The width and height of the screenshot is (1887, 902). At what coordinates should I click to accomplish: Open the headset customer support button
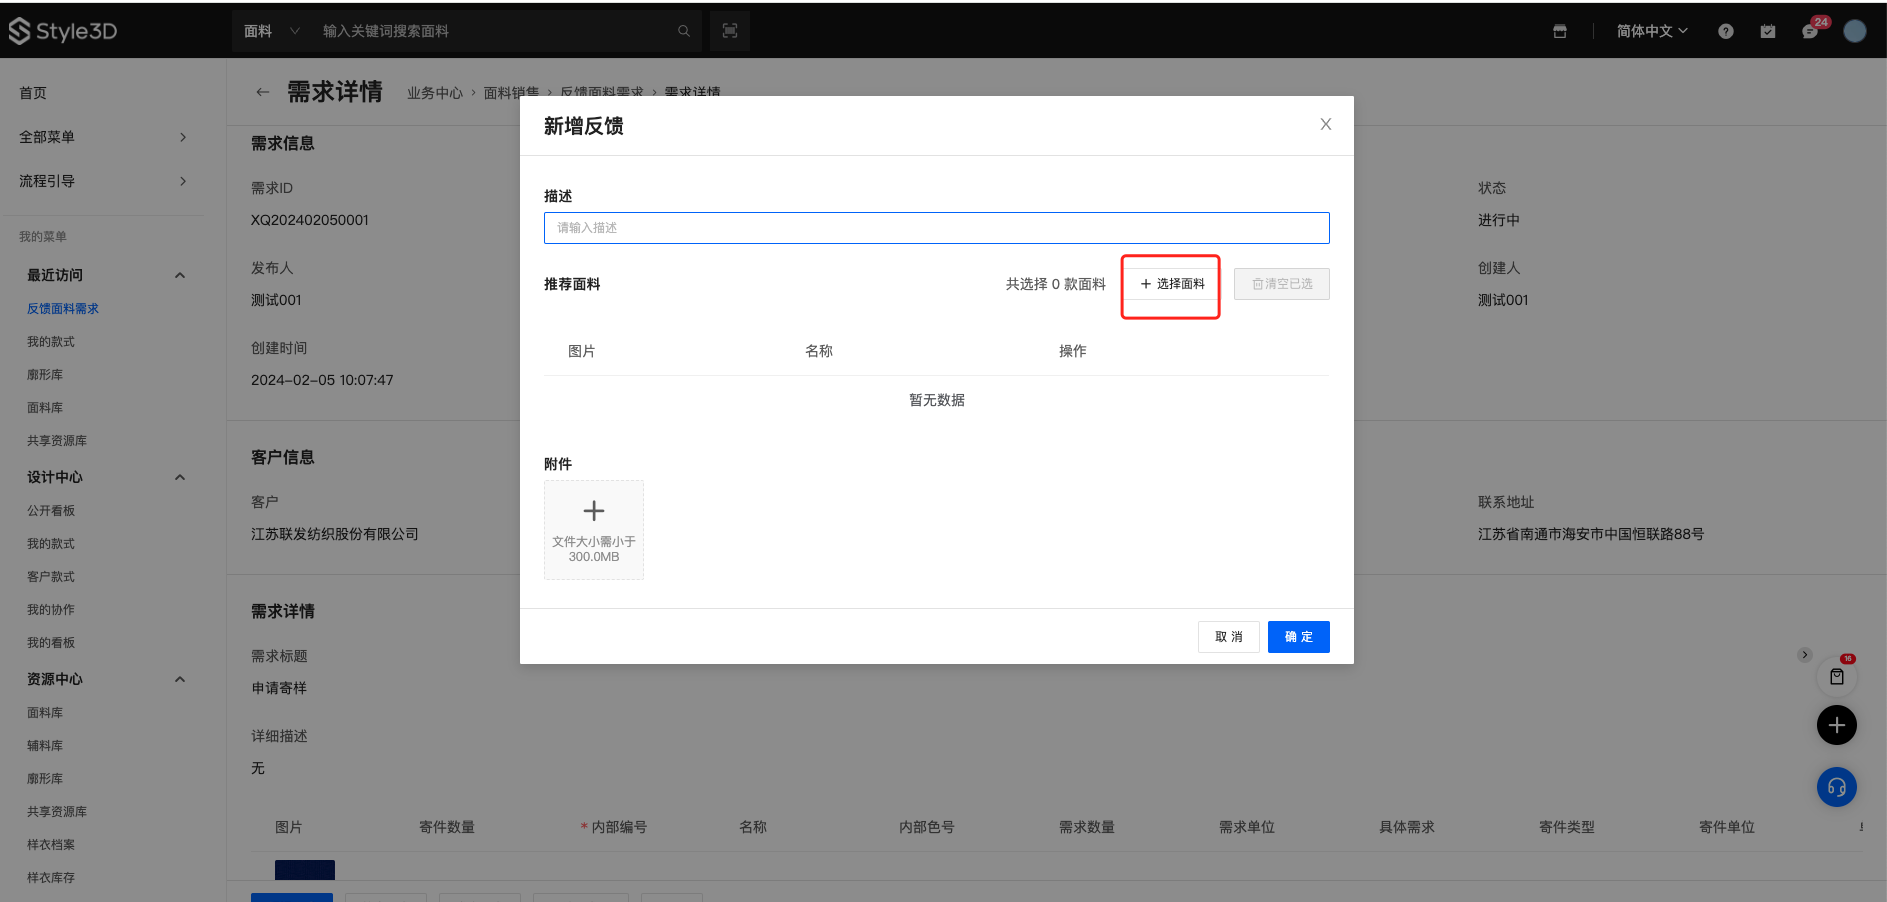[1836, 787]
